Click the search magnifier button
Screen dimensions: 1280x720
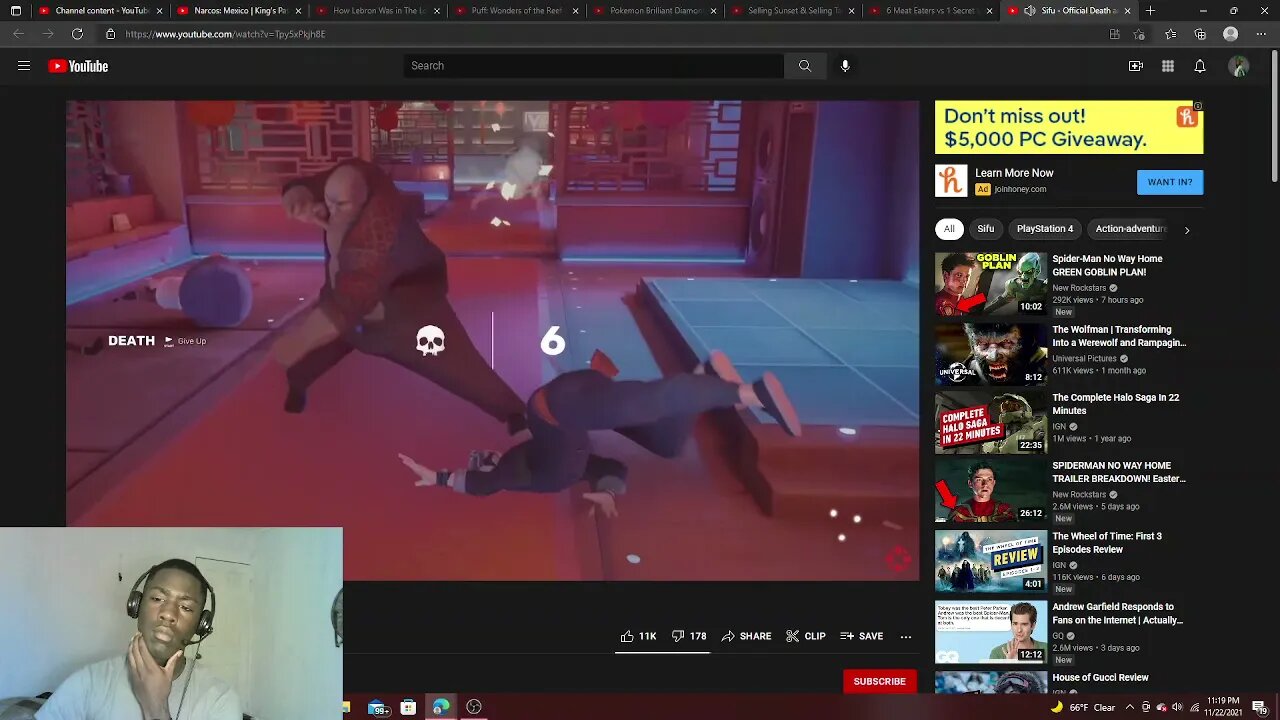805,66
